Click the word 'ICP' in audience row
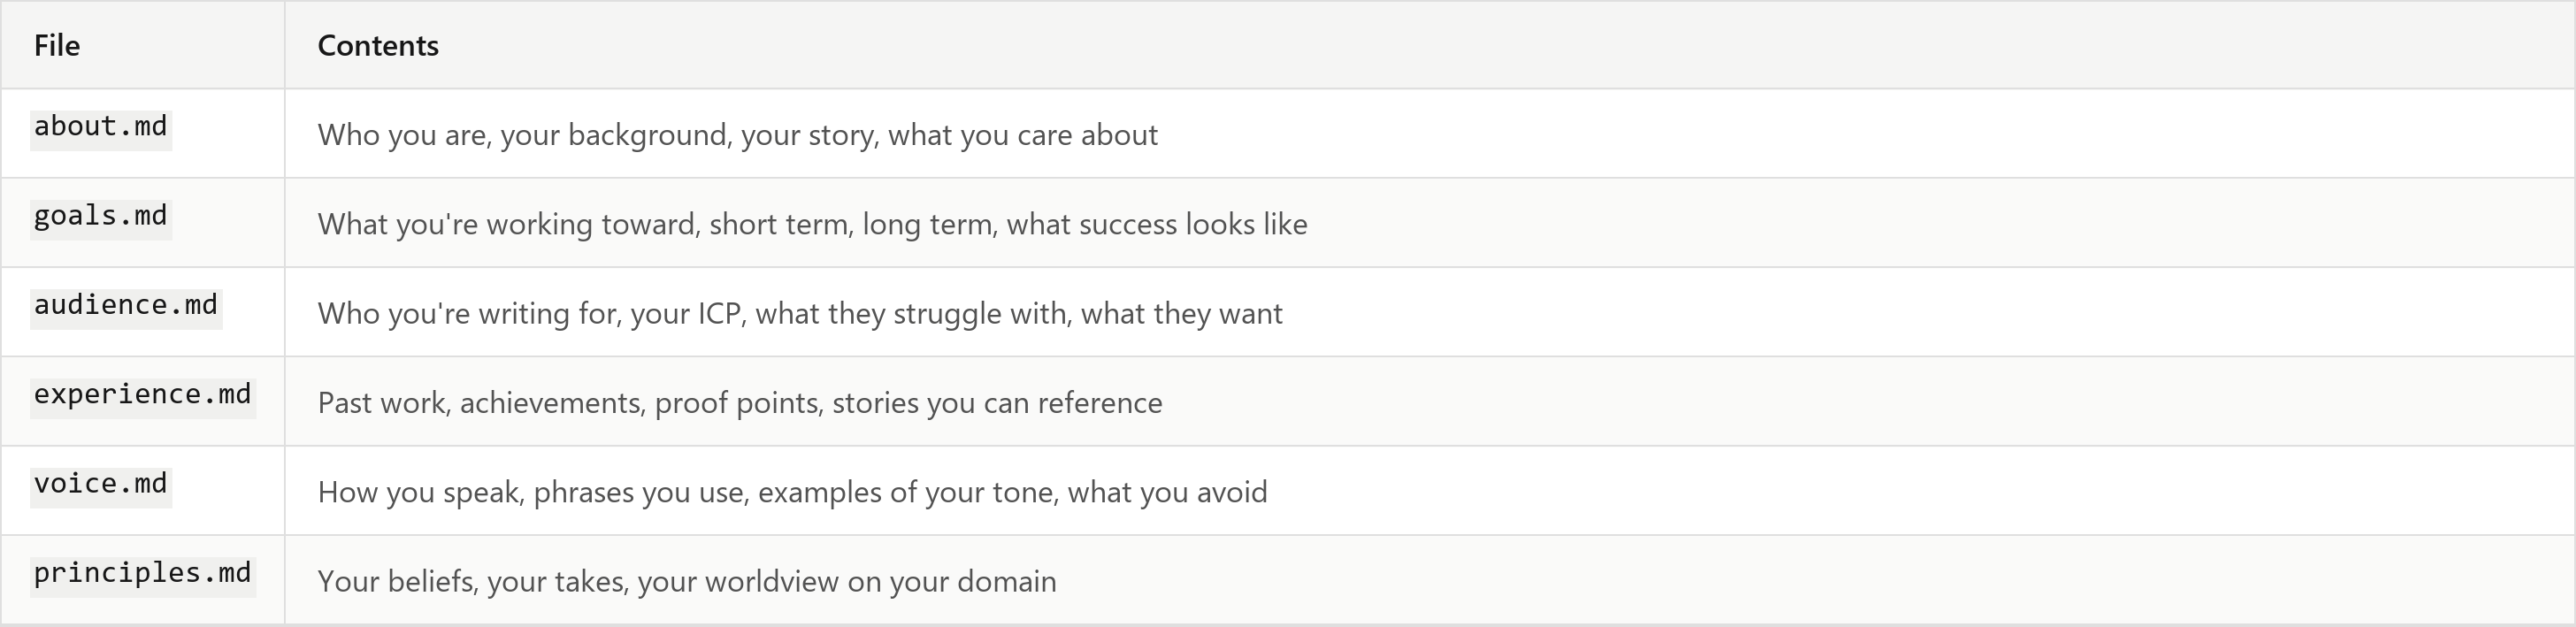This screenshot has height=627, width=2576. pyautogui.click(x=719, y=314)
